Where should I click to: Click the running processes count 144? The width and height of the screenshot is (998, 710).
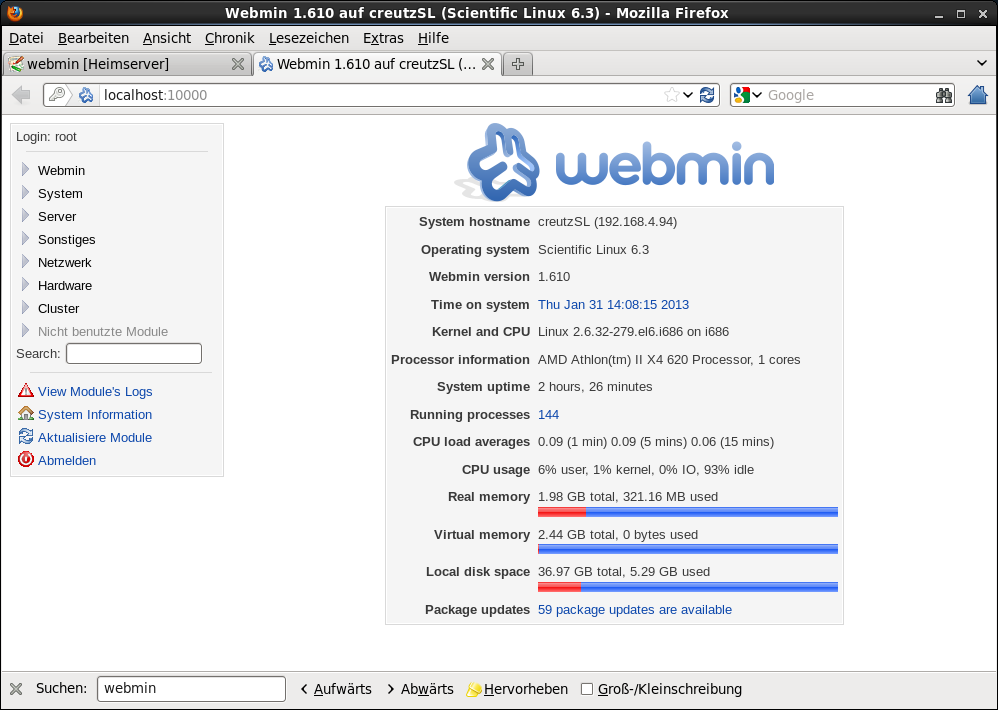point(548,414)
